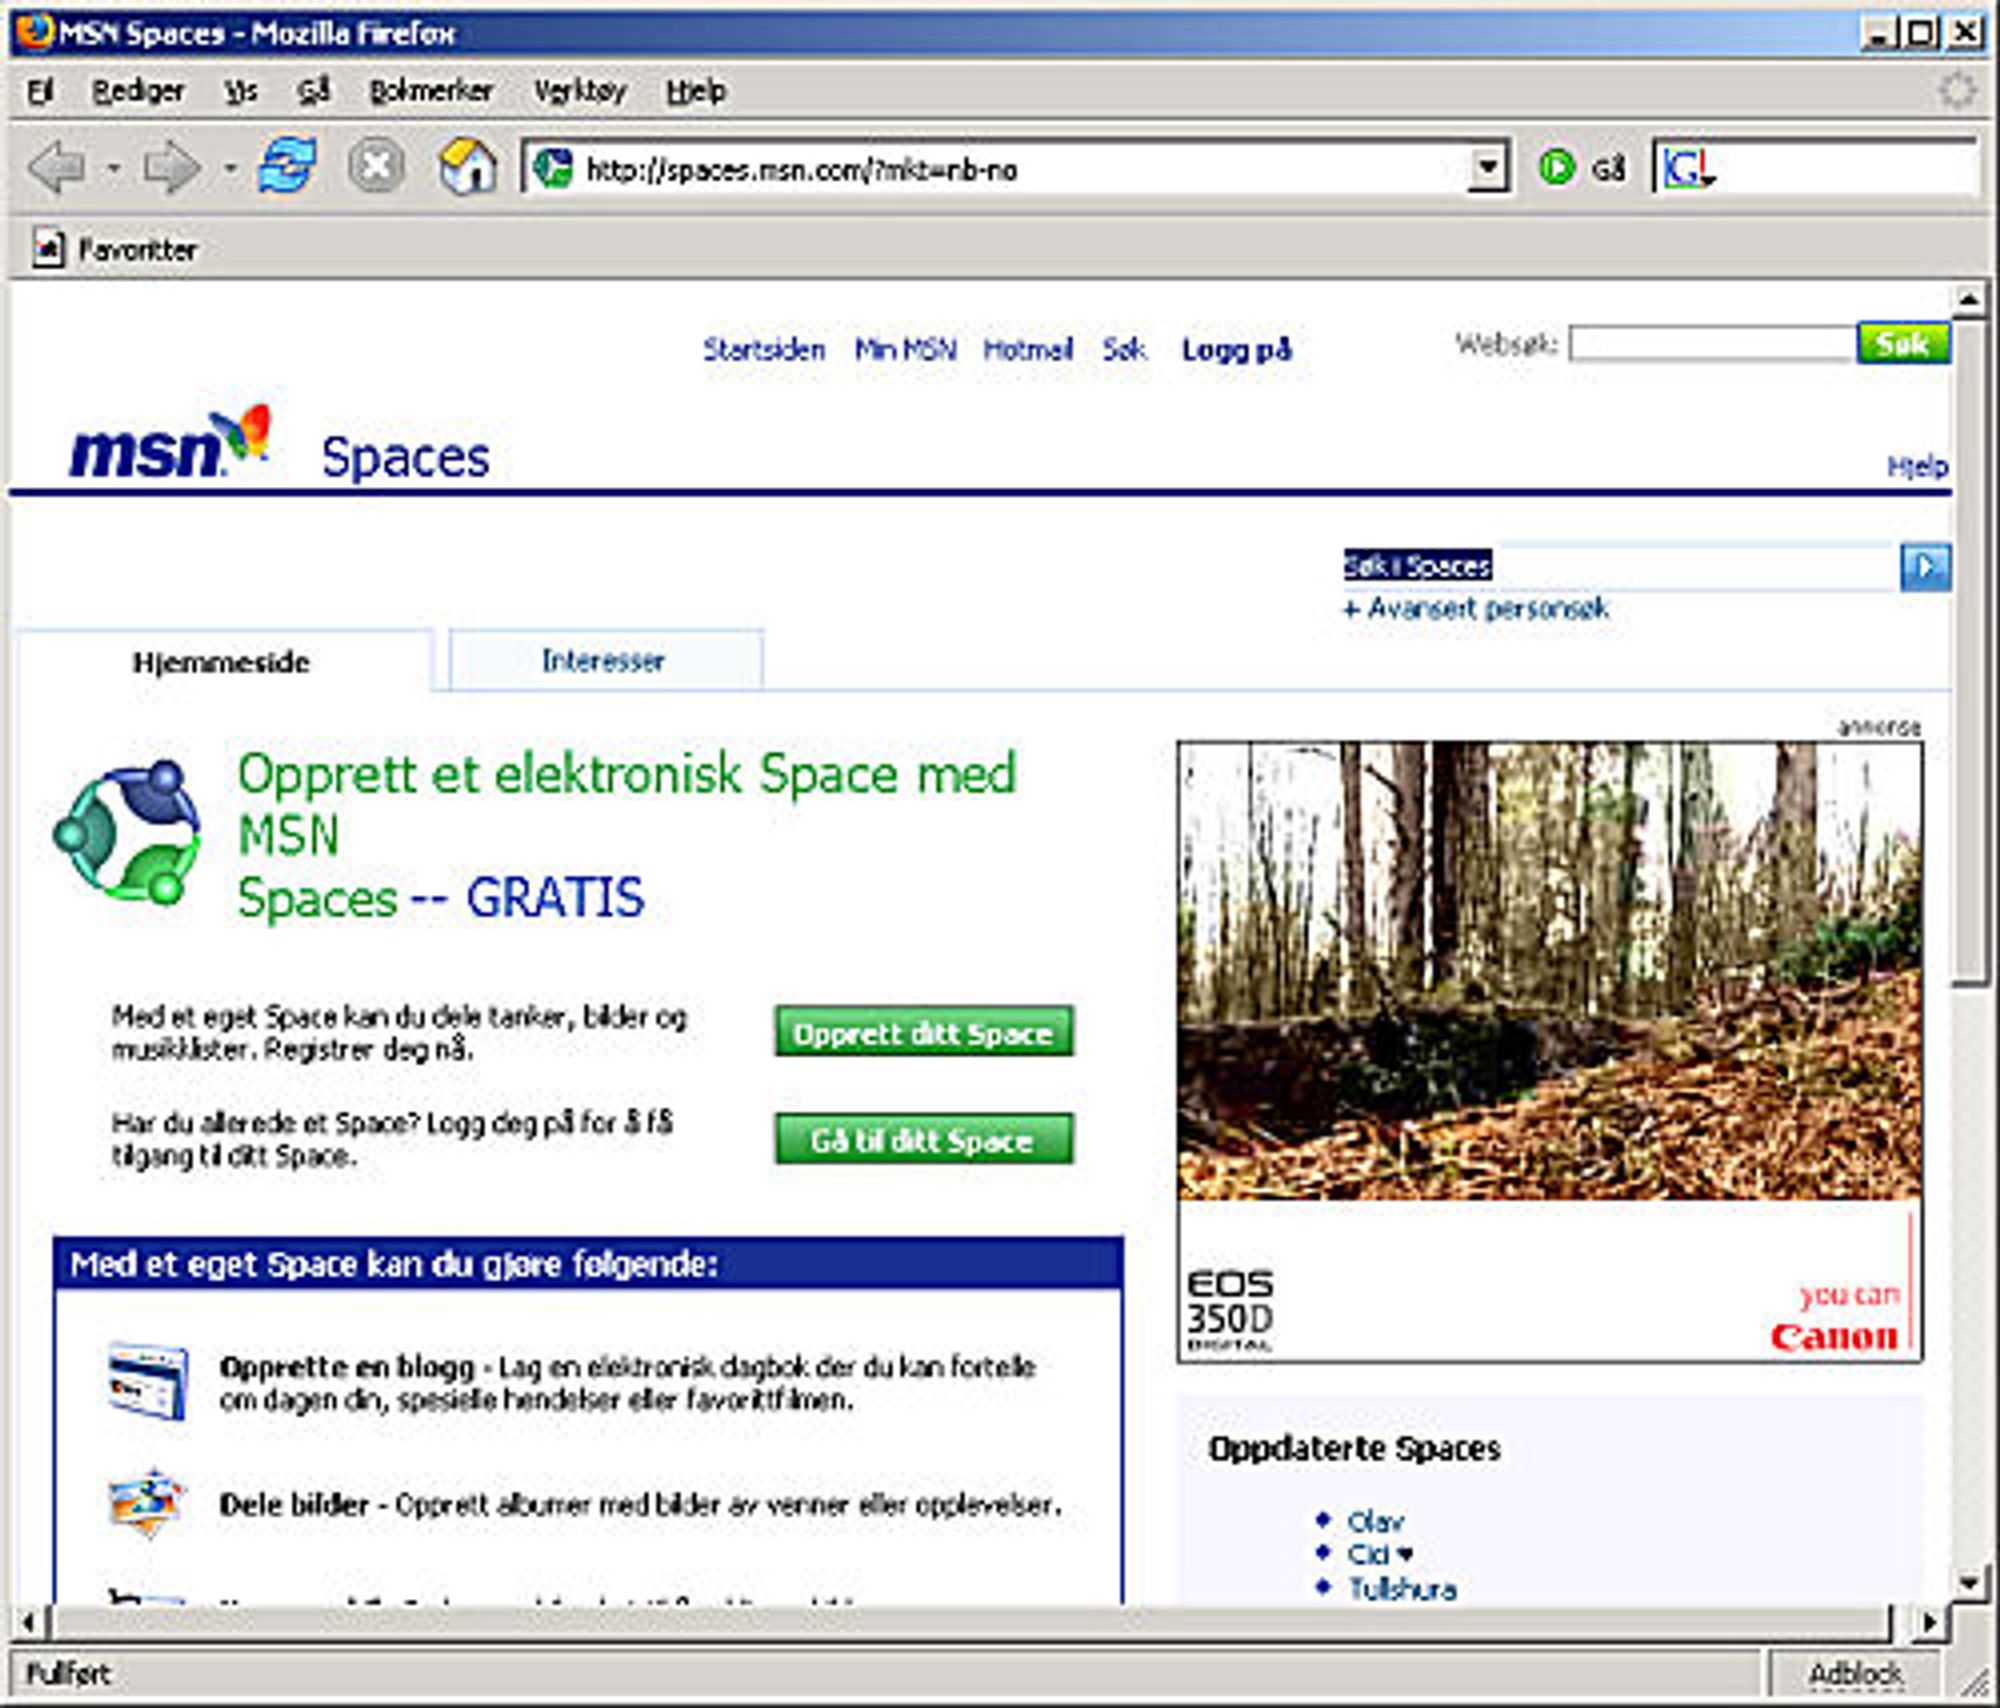Viewport: 2000px width, 1708px height.
Task: Expand the address bar URL dropdown
Action: pos(1487,168)
